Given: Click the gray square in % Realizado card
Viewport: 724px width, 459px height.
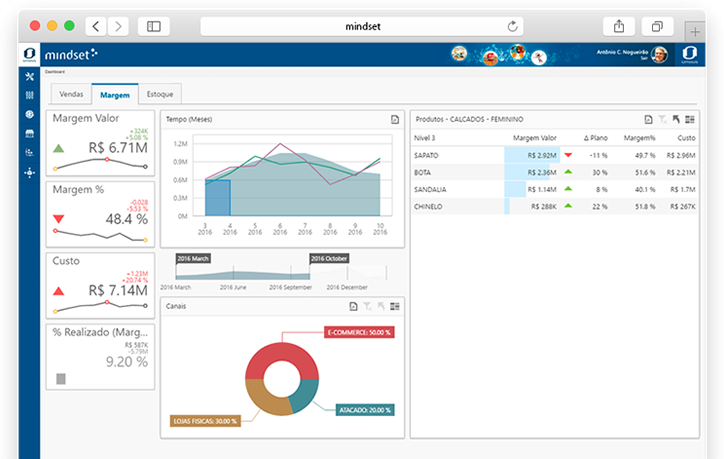Looking at the screenshot, I should tap(61, 379).
